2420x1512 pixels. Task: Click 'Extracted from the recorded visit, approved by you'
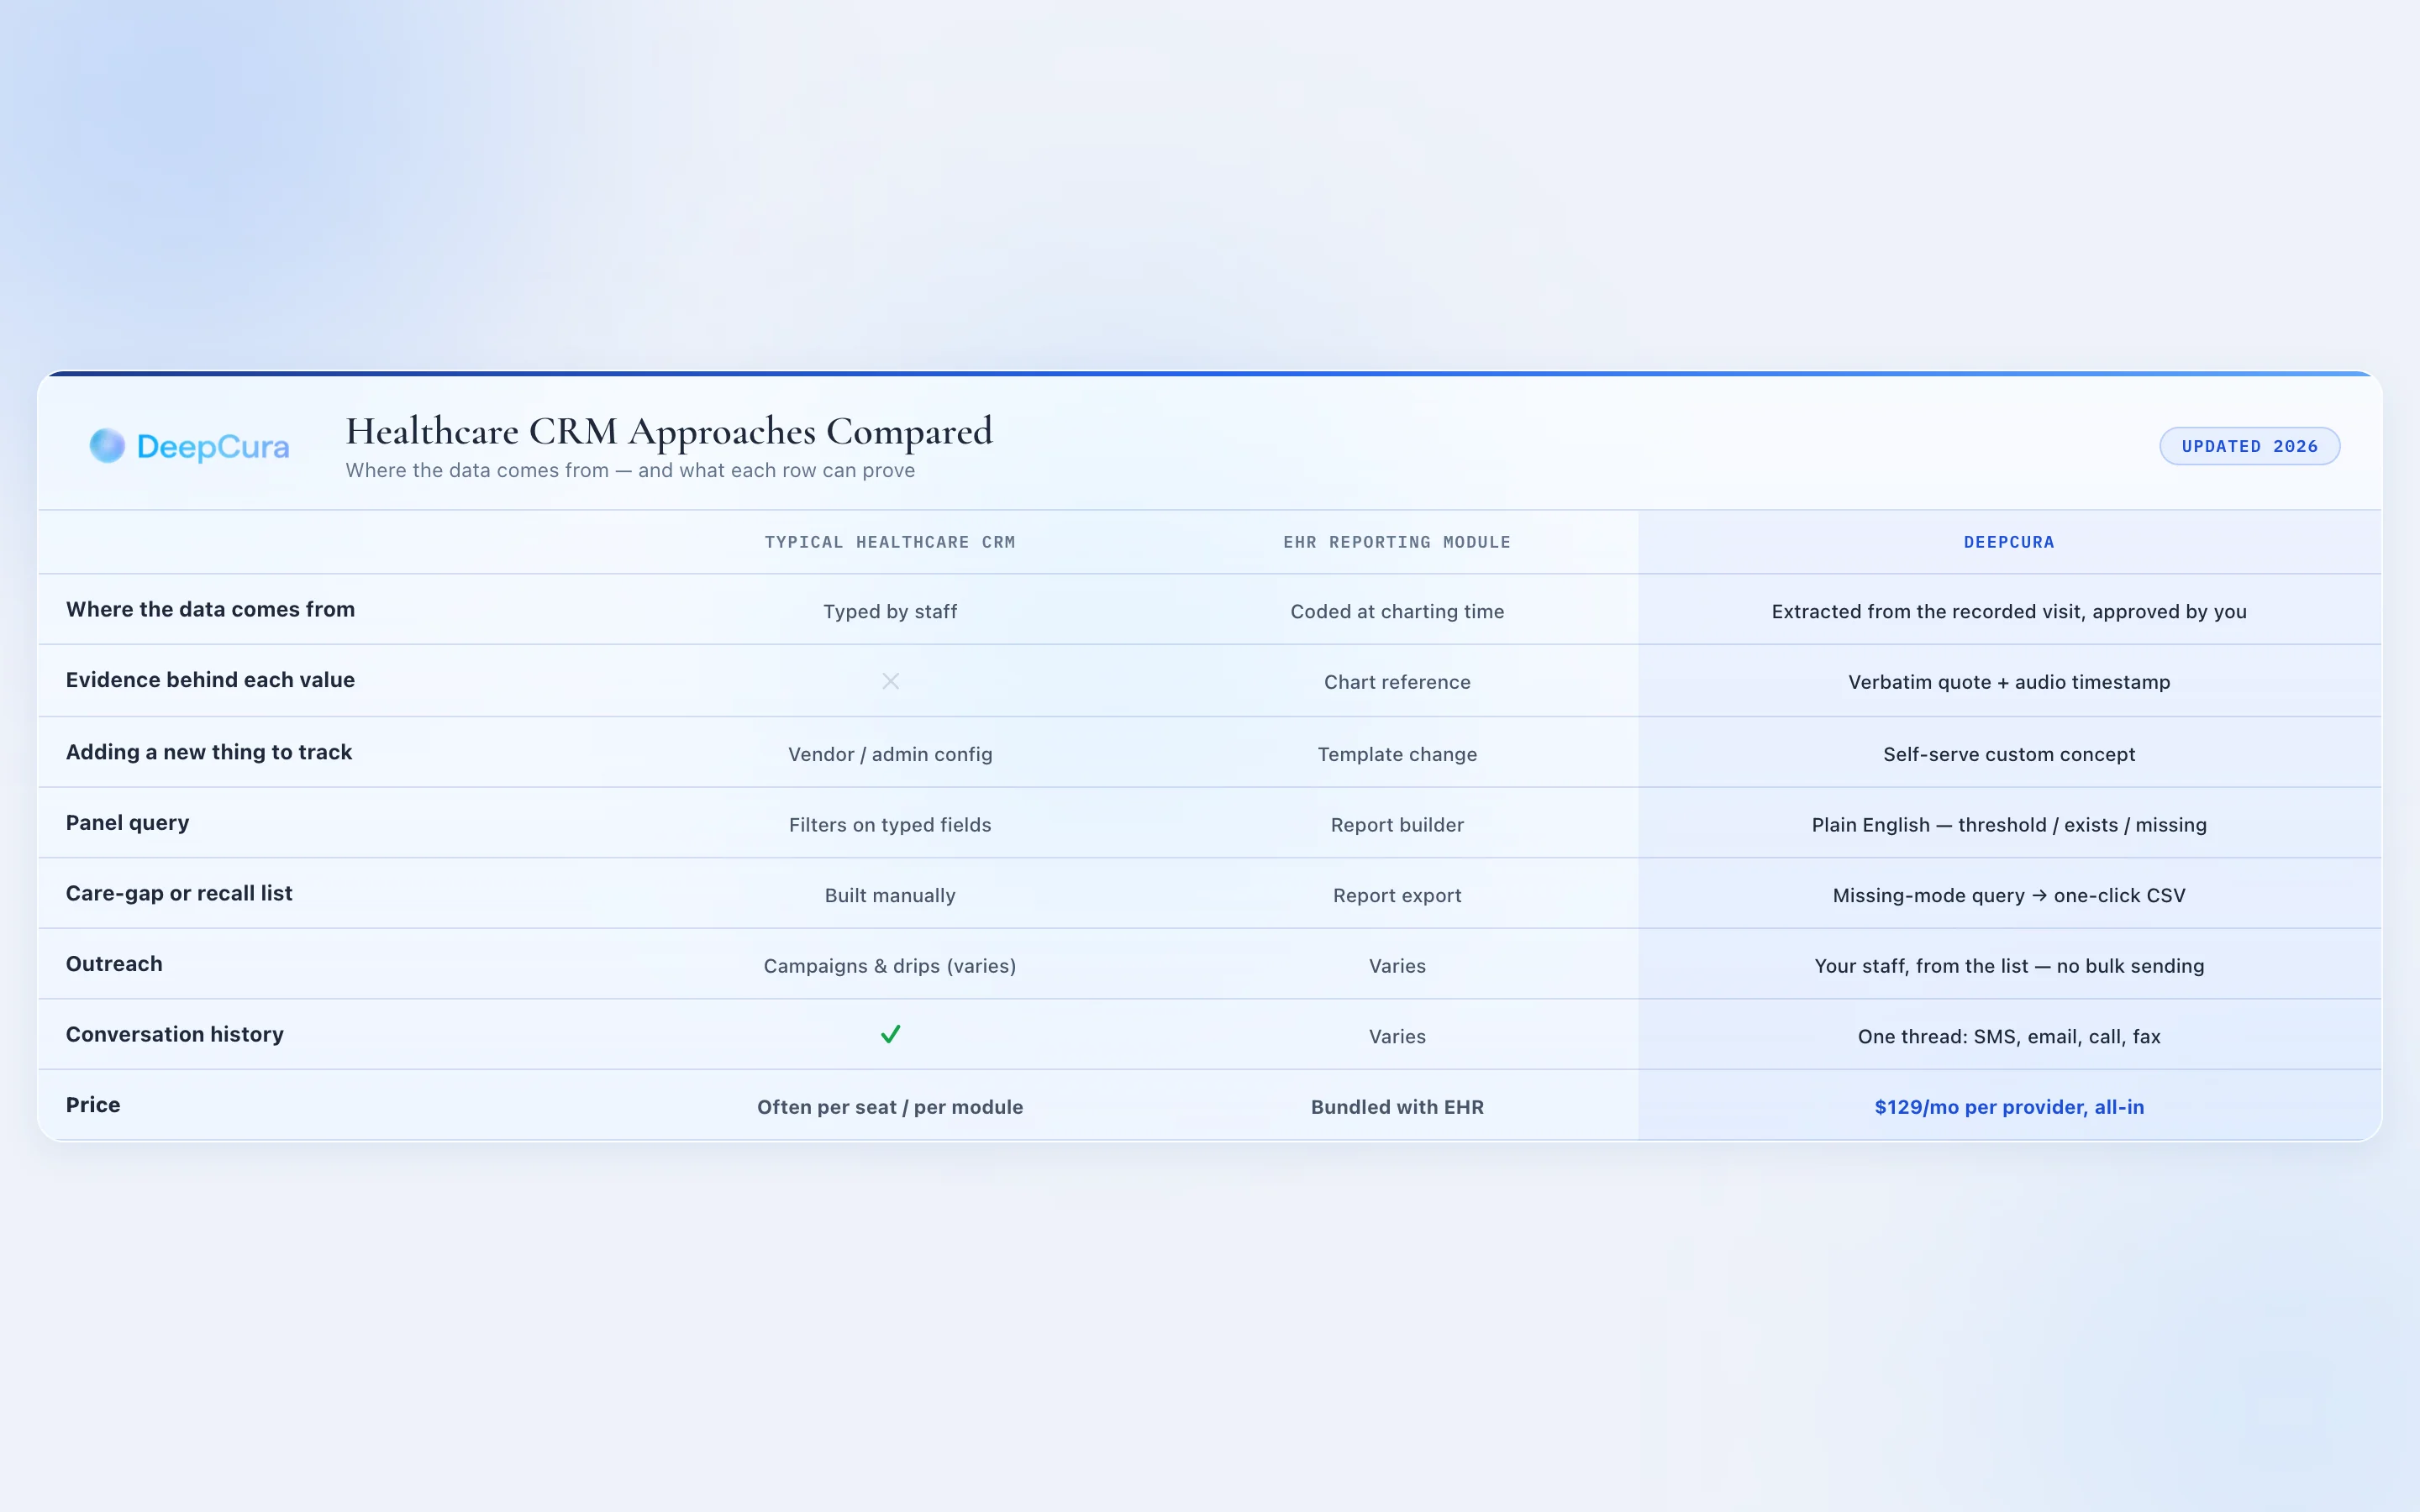(2009, 611)
